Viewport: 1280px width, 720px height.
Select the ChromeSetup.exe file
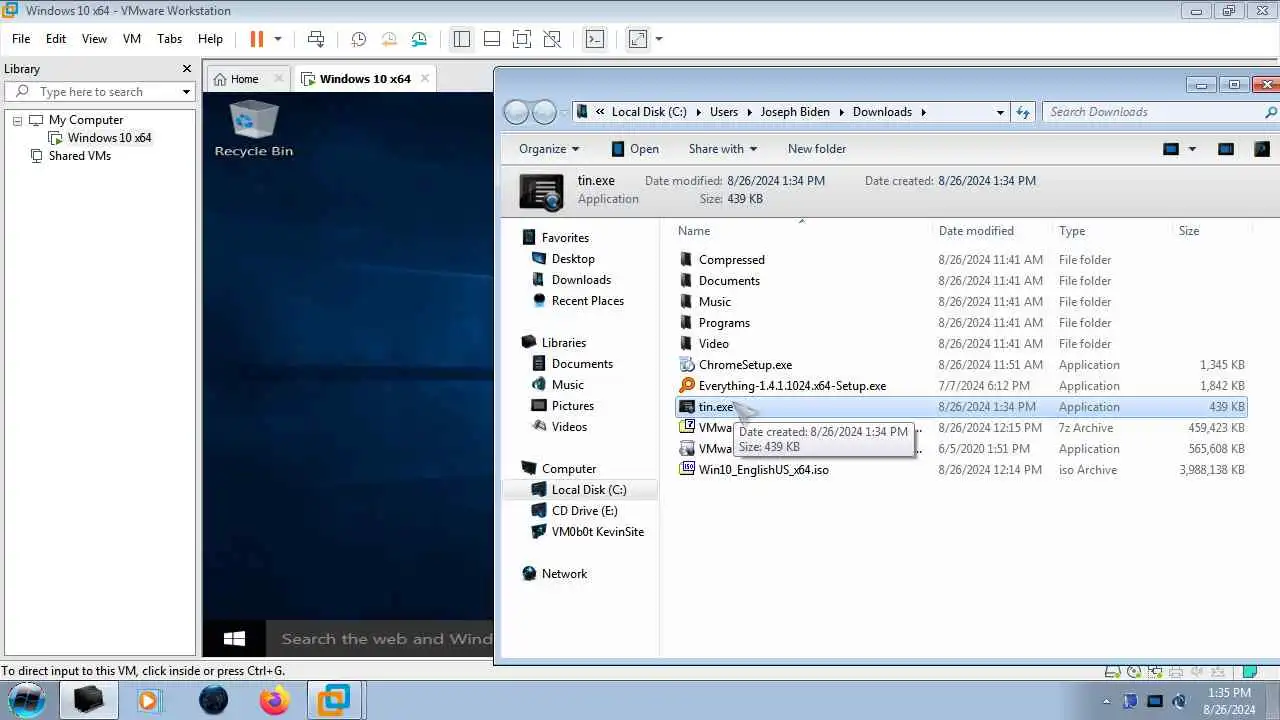coord(745,365)
